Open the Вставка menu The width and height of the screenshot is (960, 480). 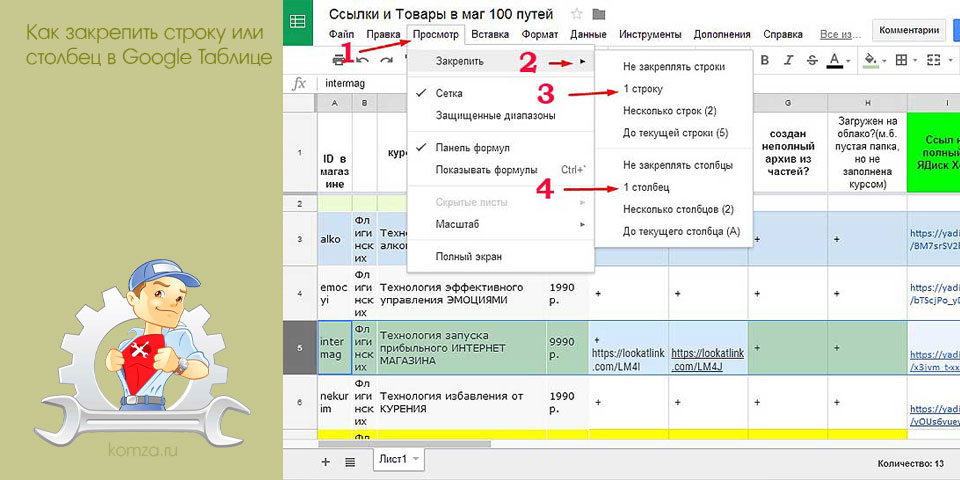click(x=490, y=34)
